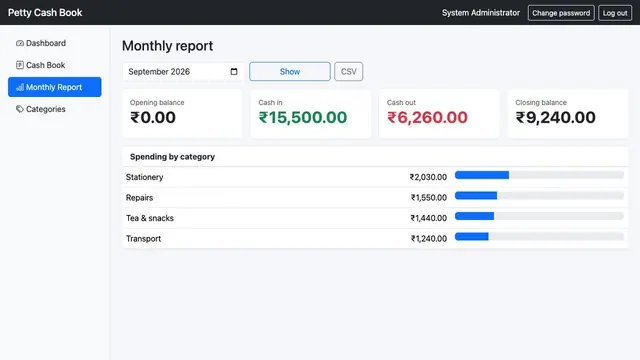Click the Transport spending progress bar
Image resolution: width=640 pixels, height=360 pixels.
[x=539, y=236]
